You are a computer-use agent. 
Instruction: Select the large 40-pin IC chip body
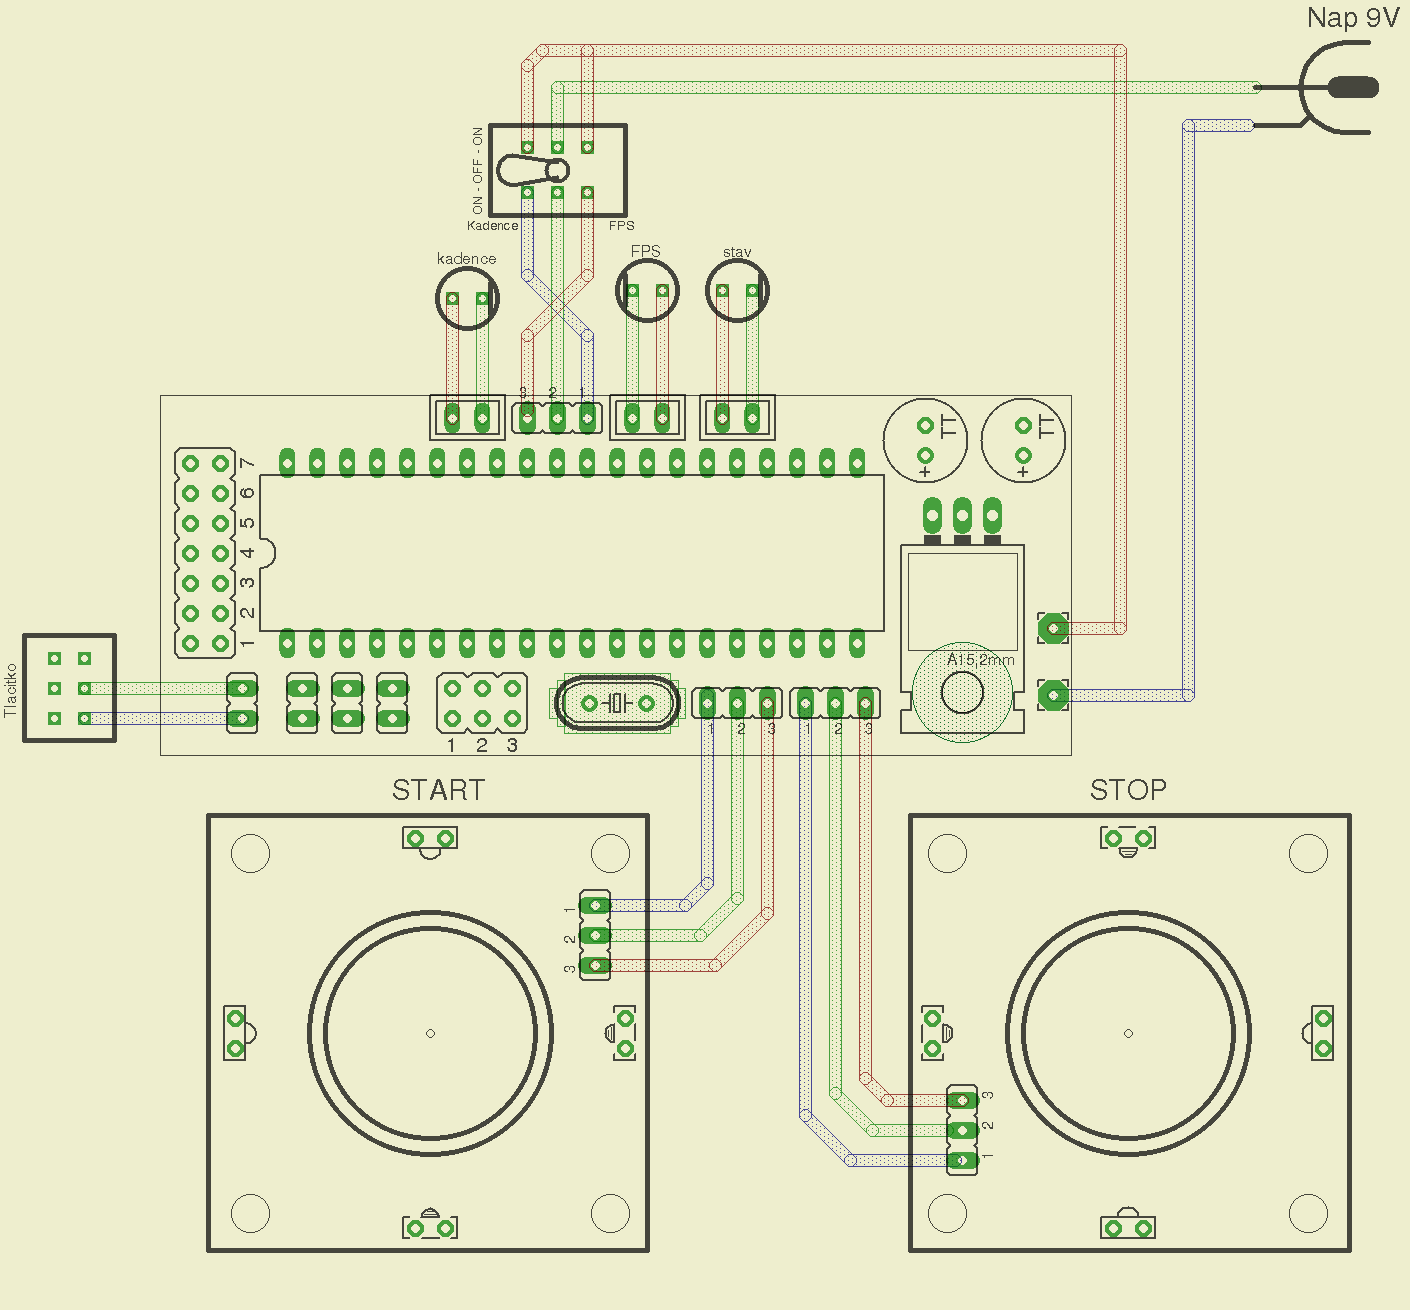pyautogui.click(x=572, y=553)
